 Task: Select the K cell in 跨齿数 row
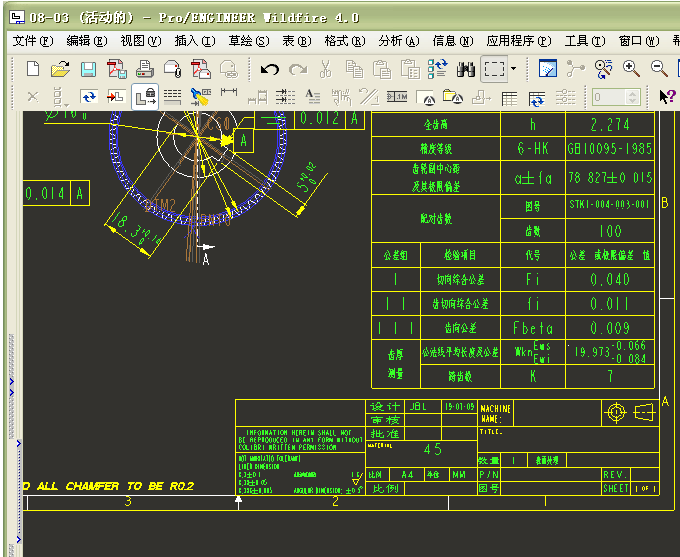(533, 376)
